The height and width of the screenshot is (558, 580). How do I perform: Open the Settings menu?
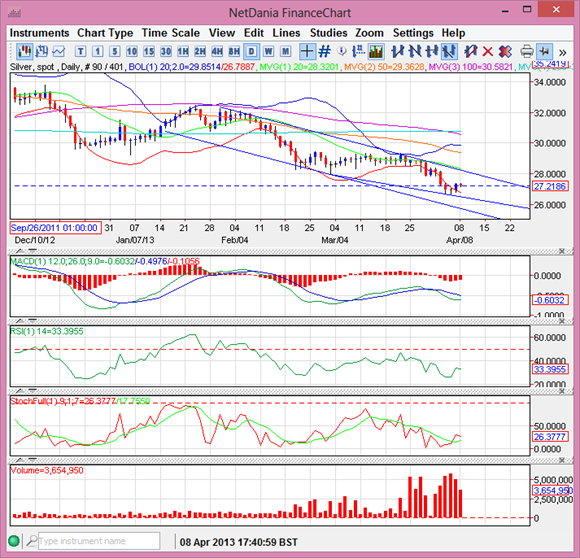413,33
